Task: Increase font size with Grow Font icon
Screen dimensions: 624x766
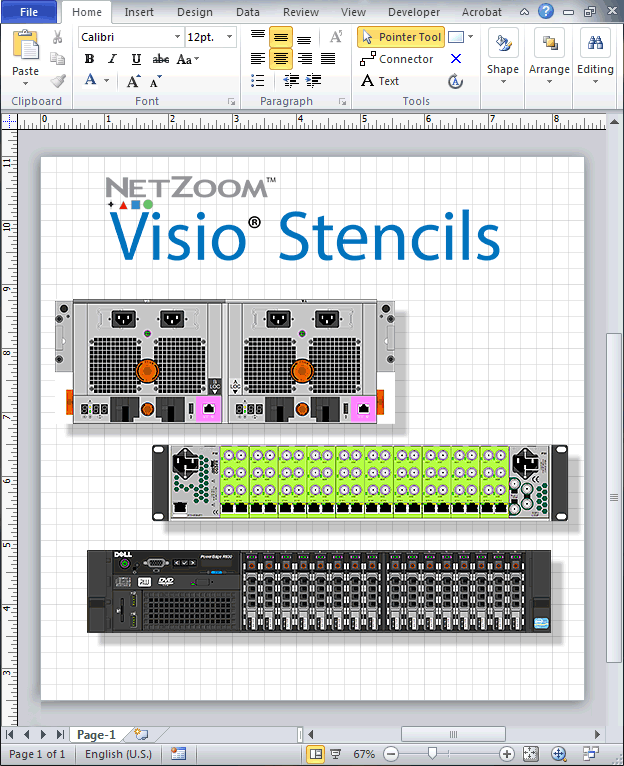Action: pos(133,81)
